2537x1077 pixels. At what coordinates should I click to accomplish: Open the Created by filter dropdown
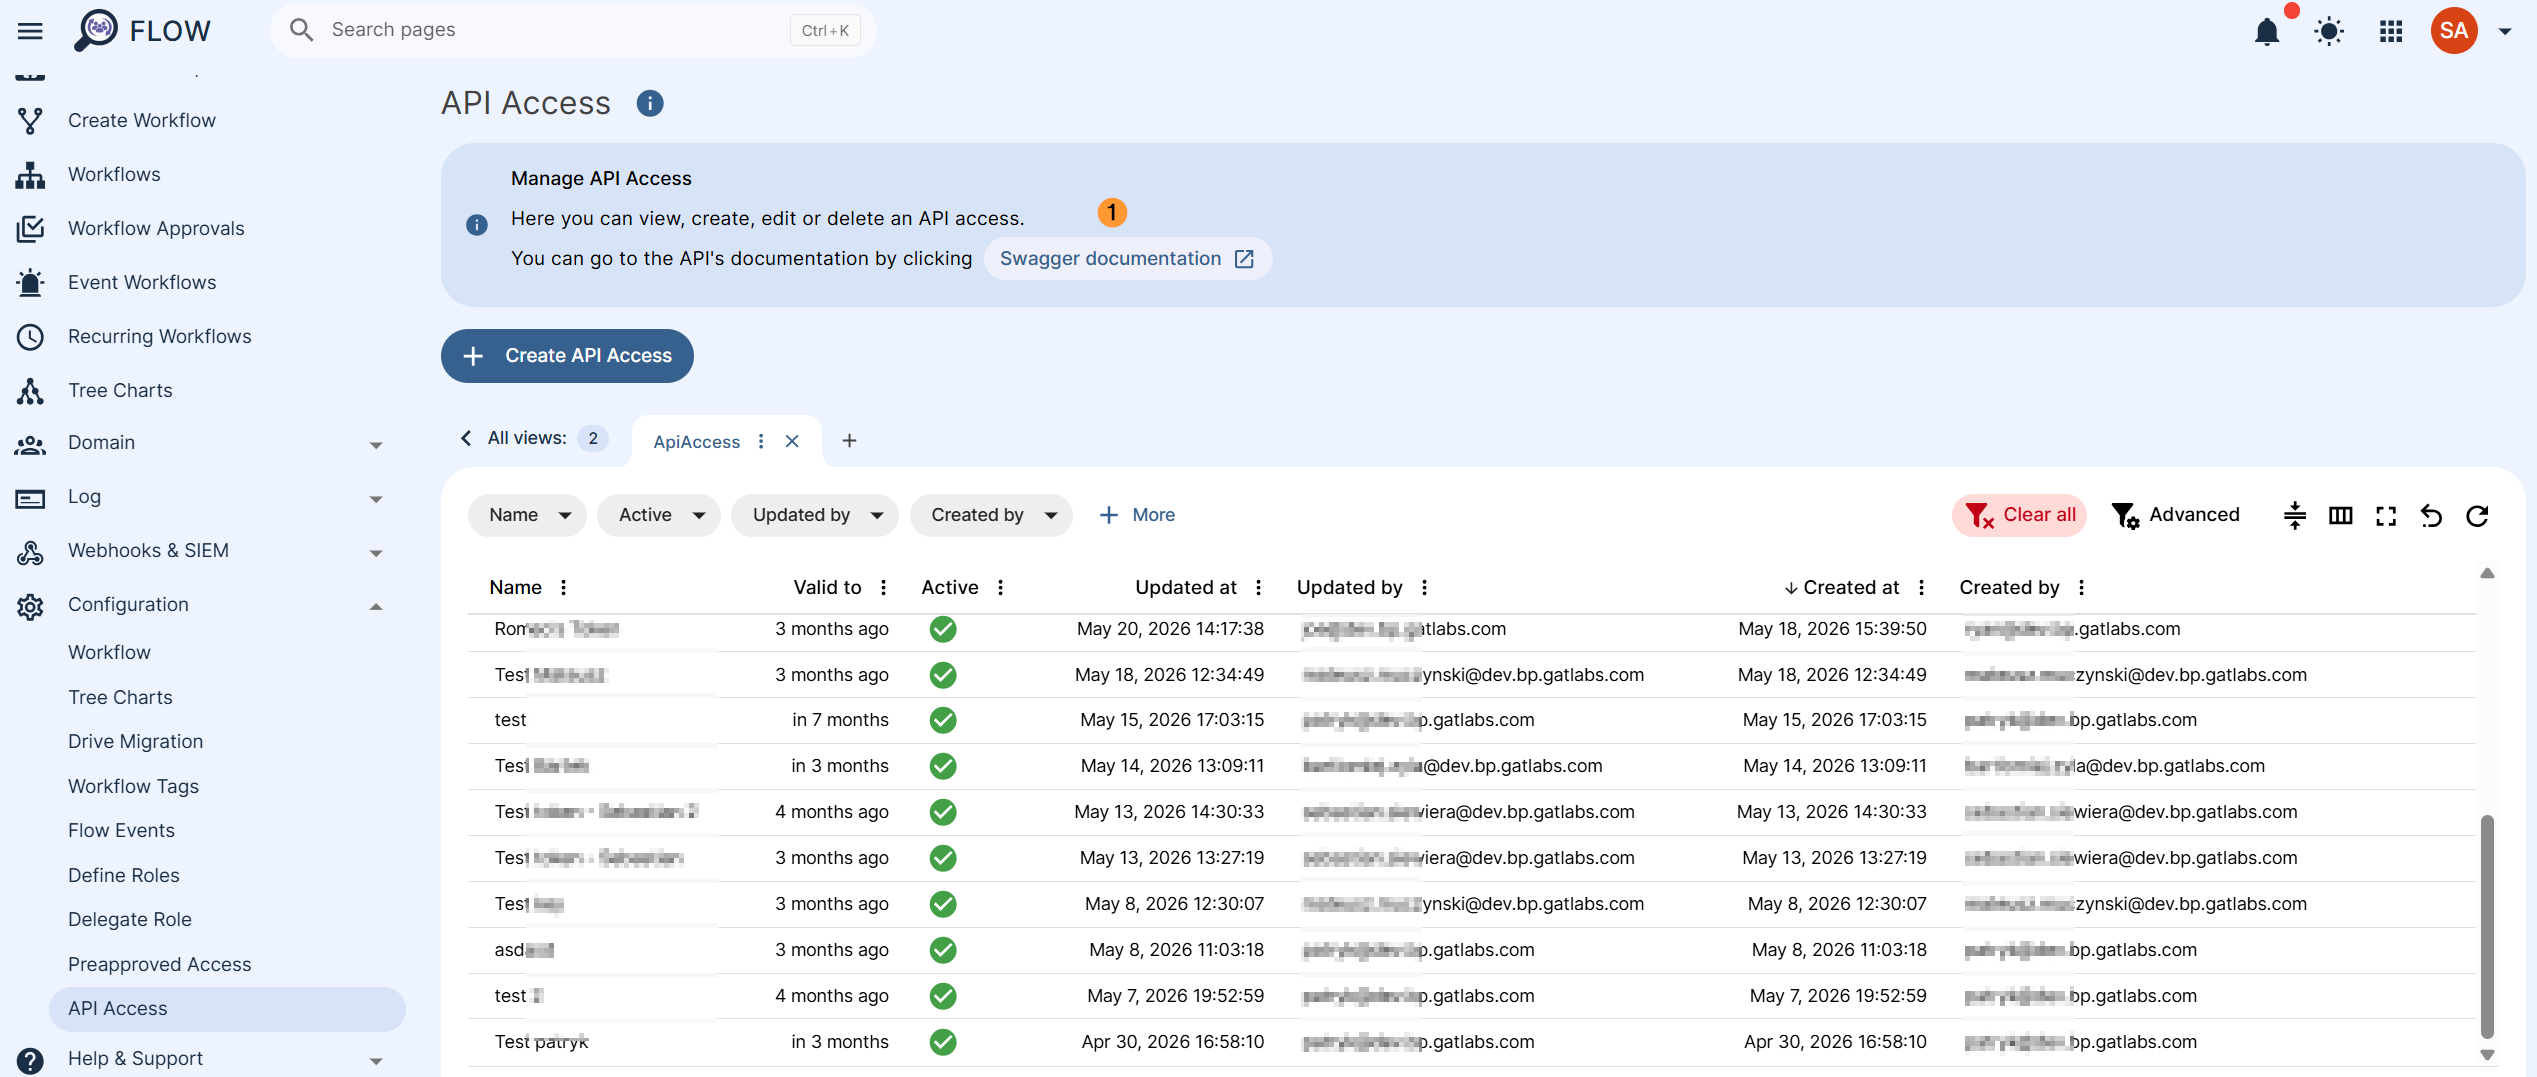991,515
